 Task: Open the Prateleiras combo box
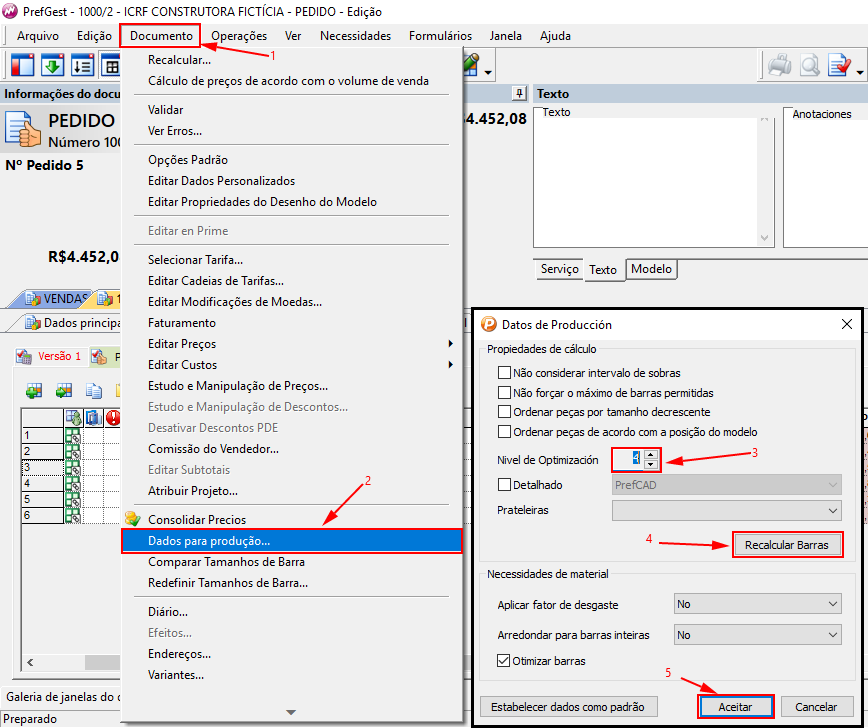(726, 510)
